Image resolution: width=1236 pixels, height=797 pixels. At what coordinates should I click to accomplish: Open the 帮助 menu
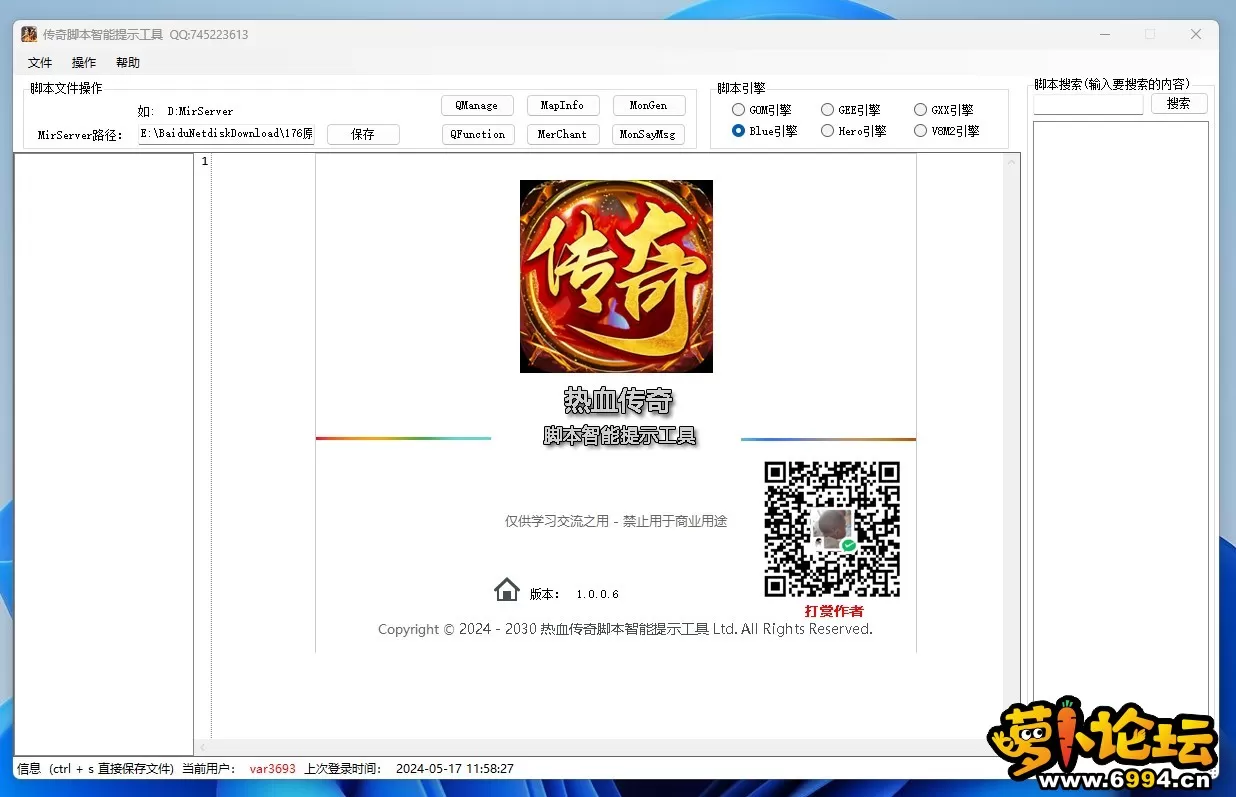pyautogui.click(x=128, y=63)
